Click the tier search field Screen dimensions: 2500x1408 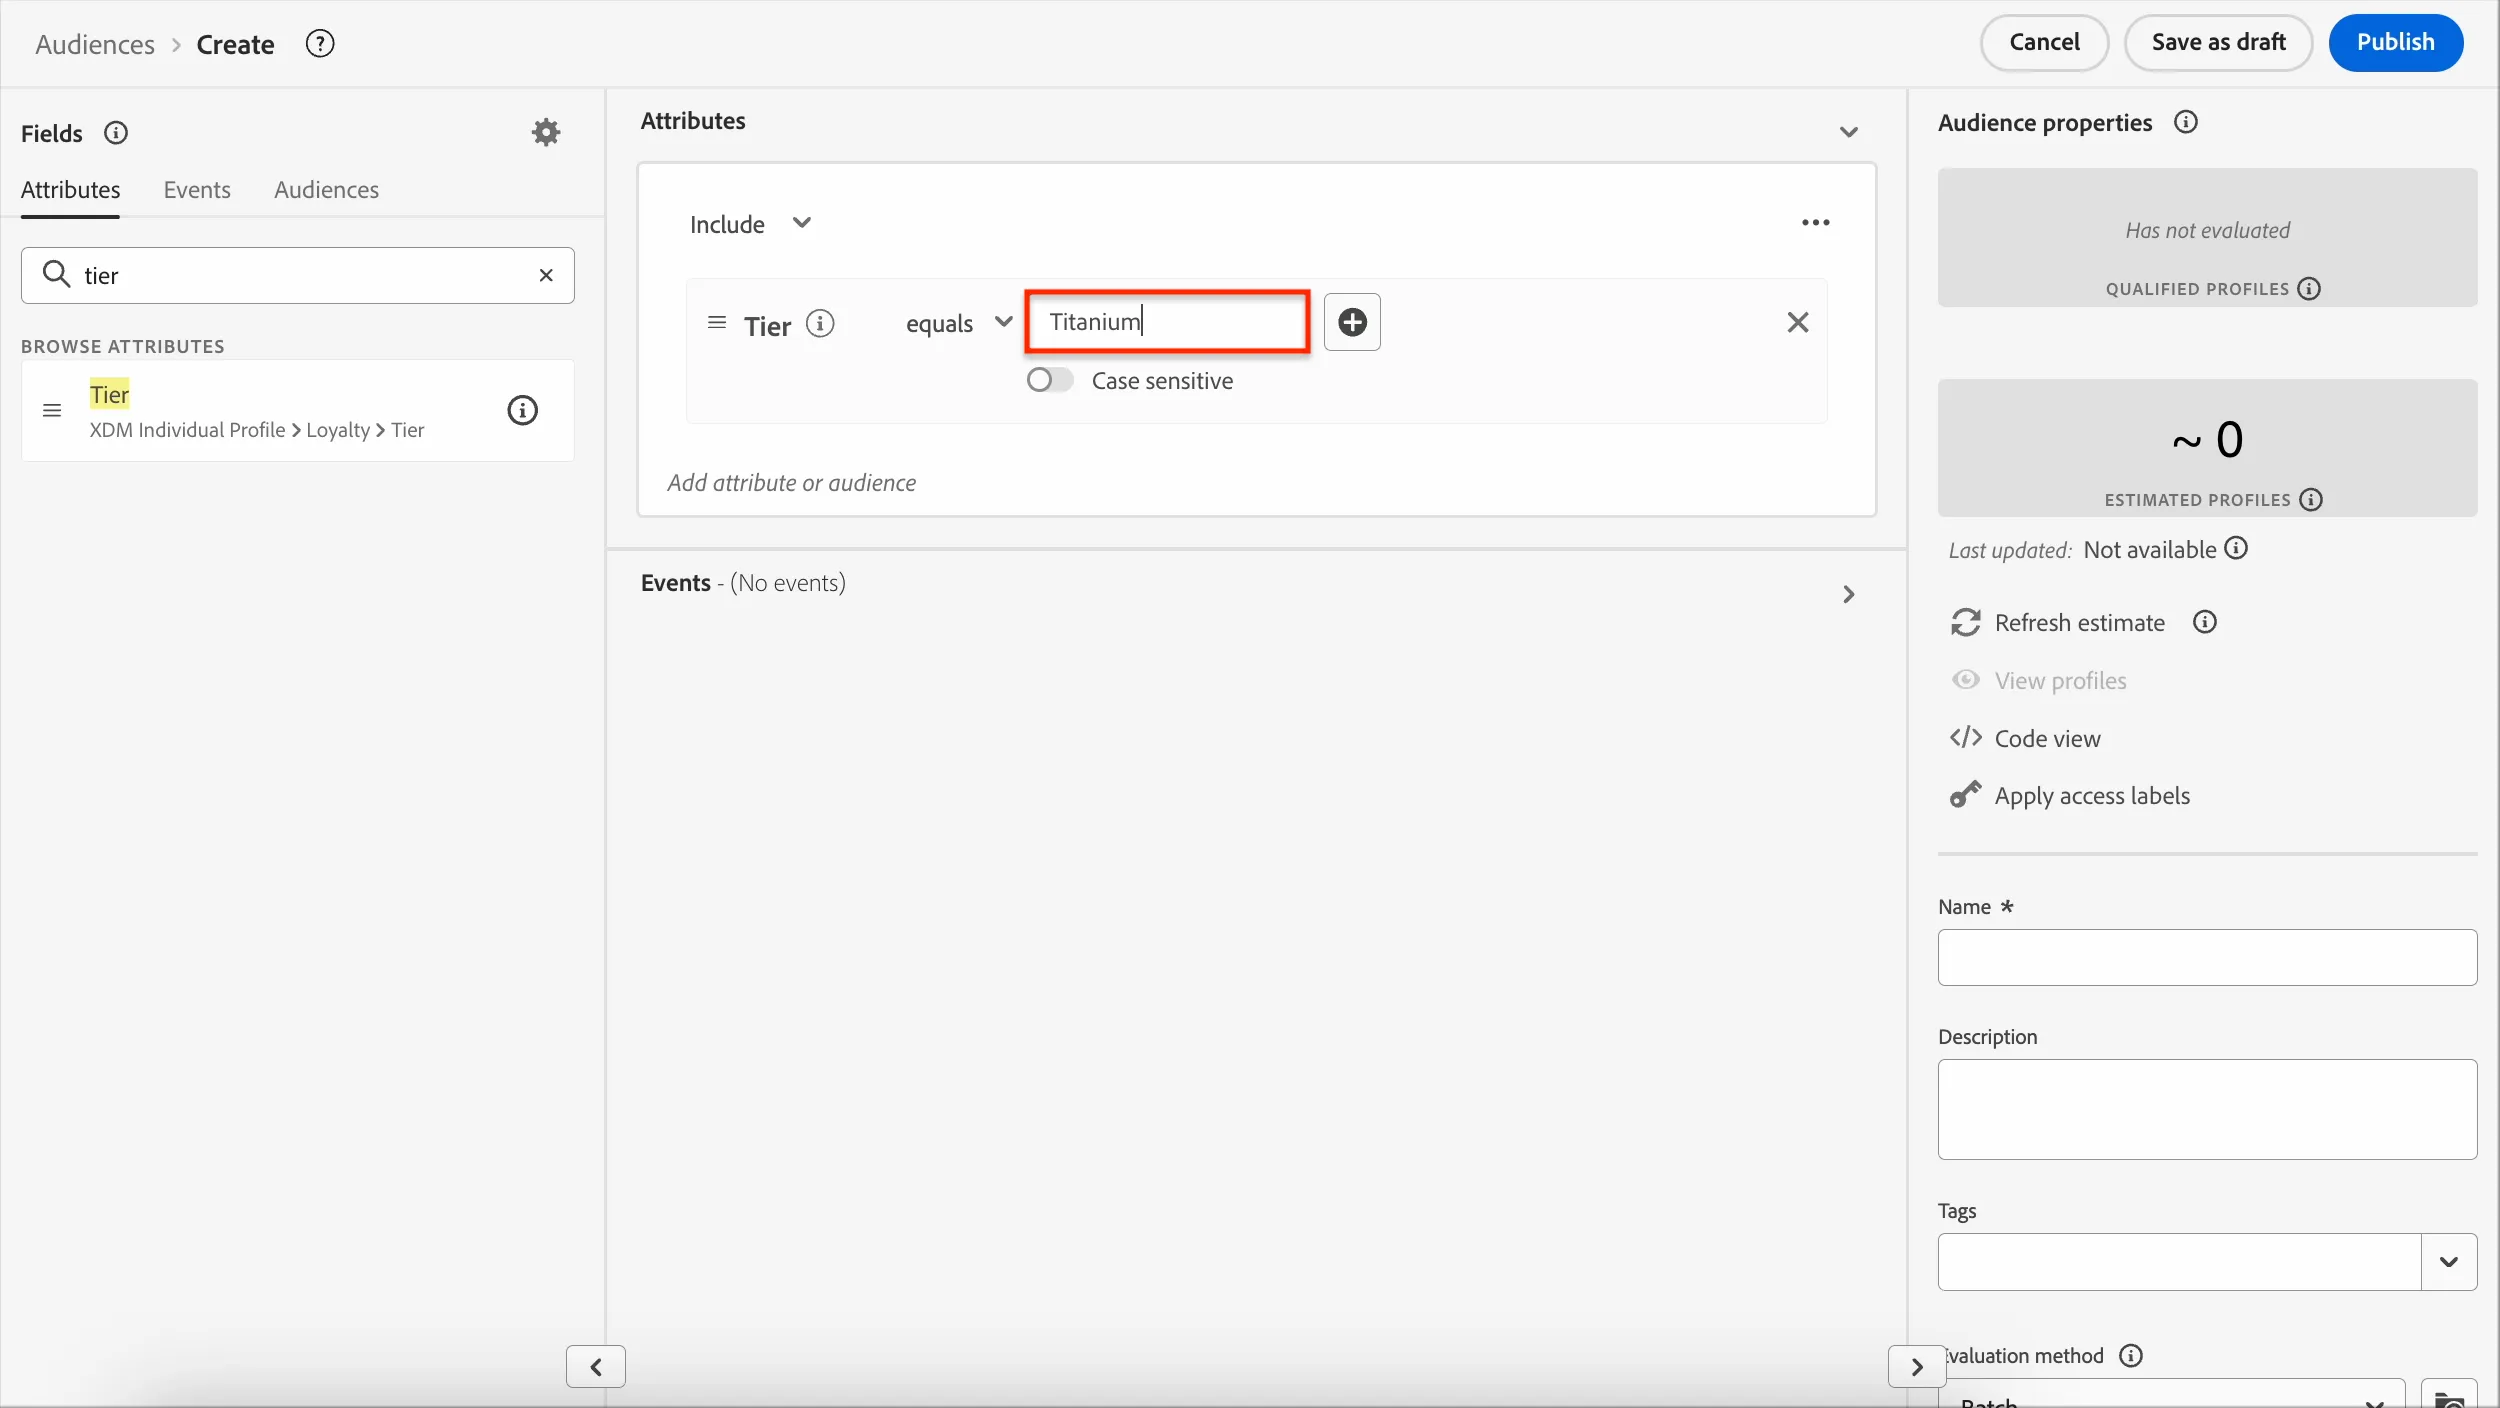298,275
